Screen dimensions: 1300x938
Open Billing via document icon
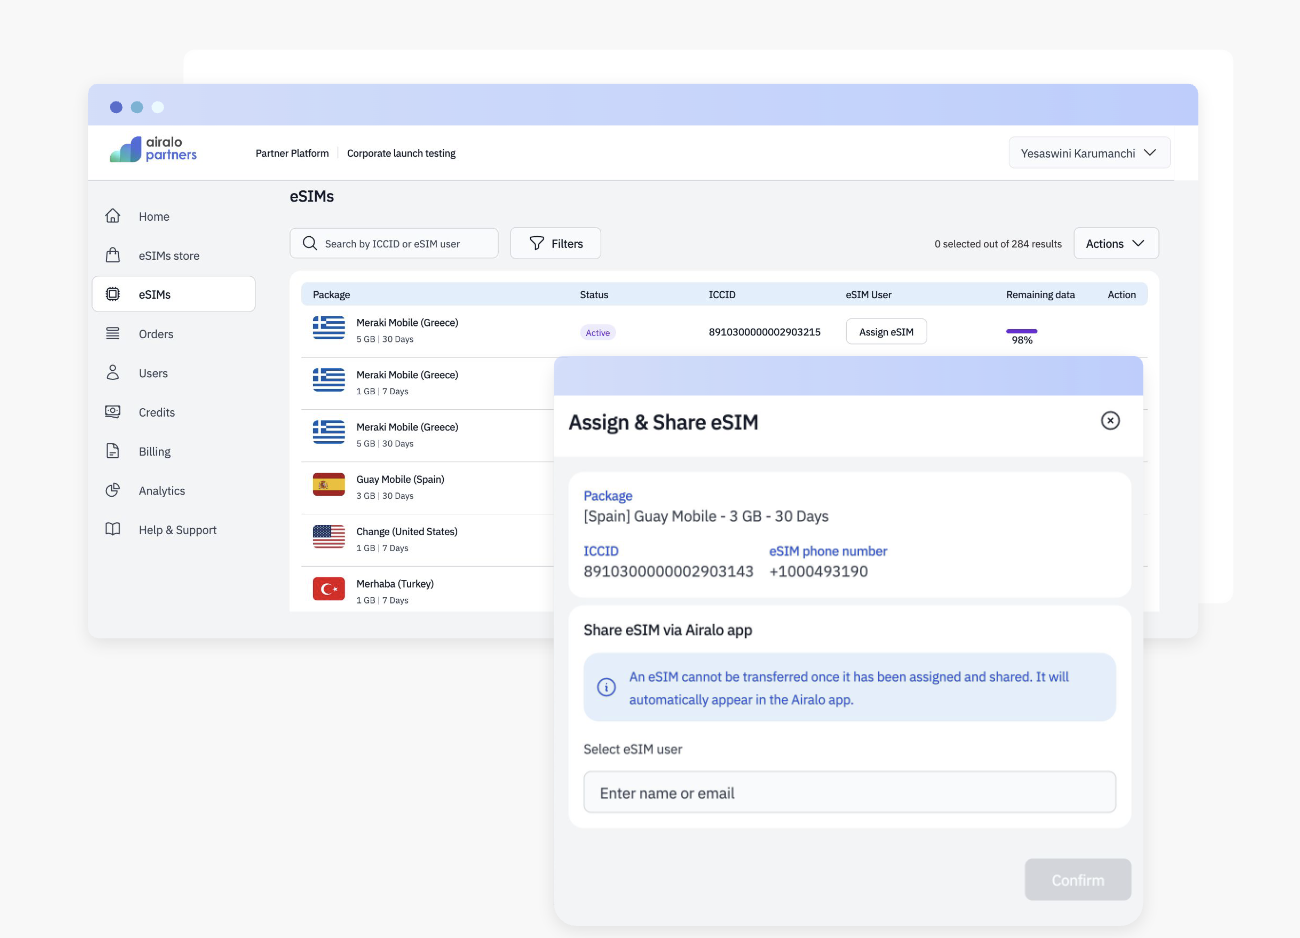click(x=113, y=451)
